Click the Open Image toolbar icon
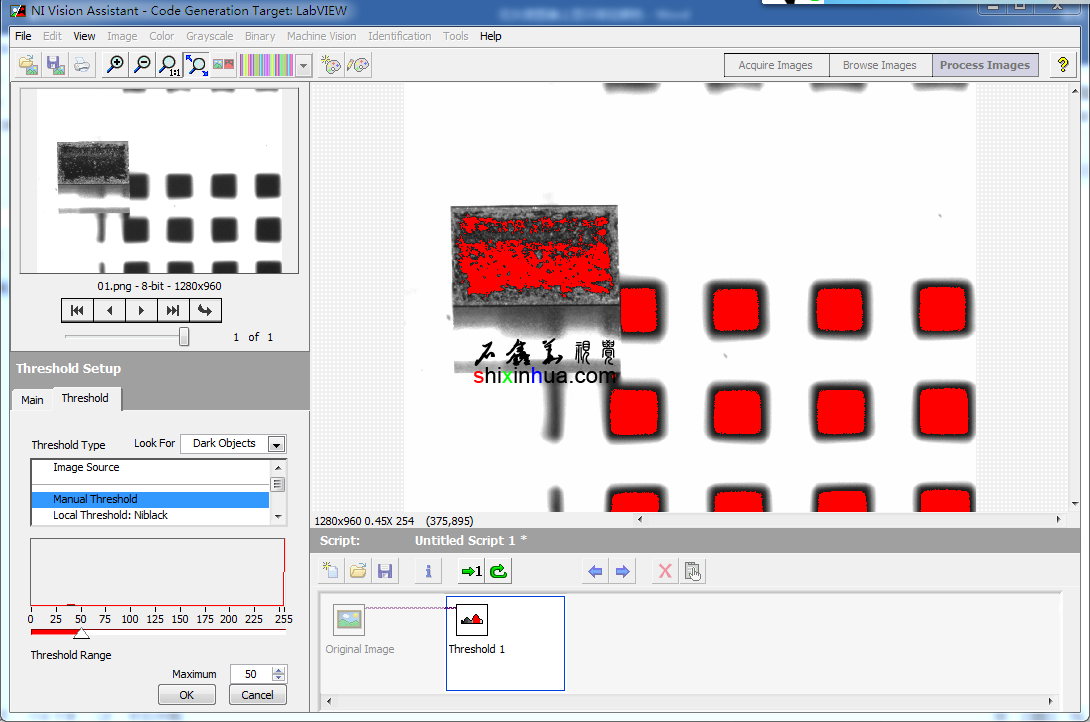The image size is (1090, 722). [x=28, y=65]
